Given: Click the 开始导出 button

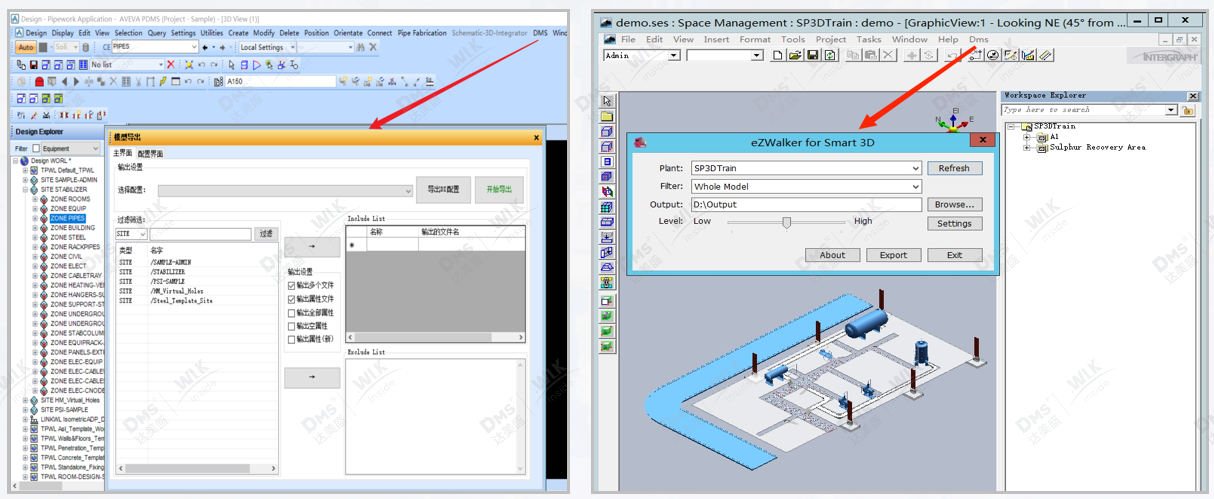Looking at the screenshot, I should tap(499, 188).
